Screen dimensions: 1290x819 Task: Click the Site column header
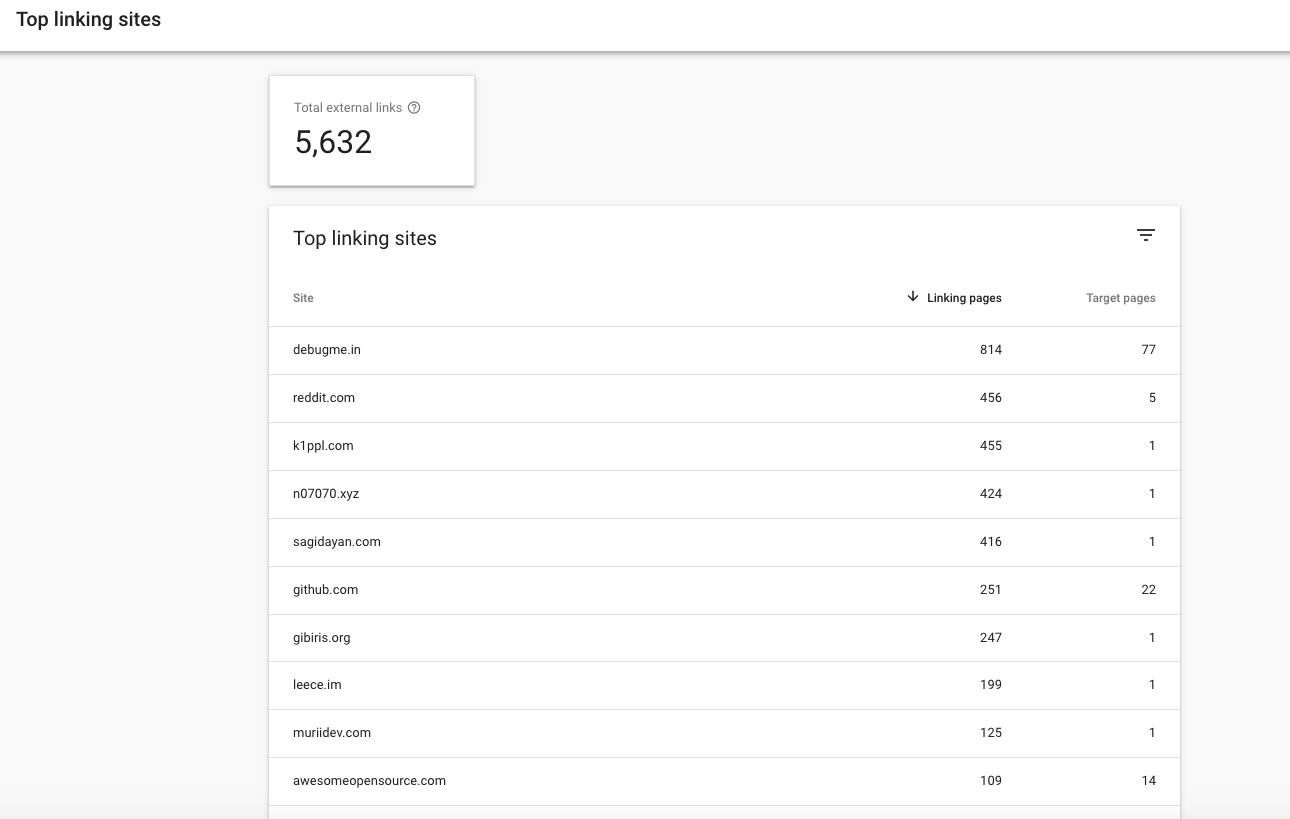click(303, 298)
